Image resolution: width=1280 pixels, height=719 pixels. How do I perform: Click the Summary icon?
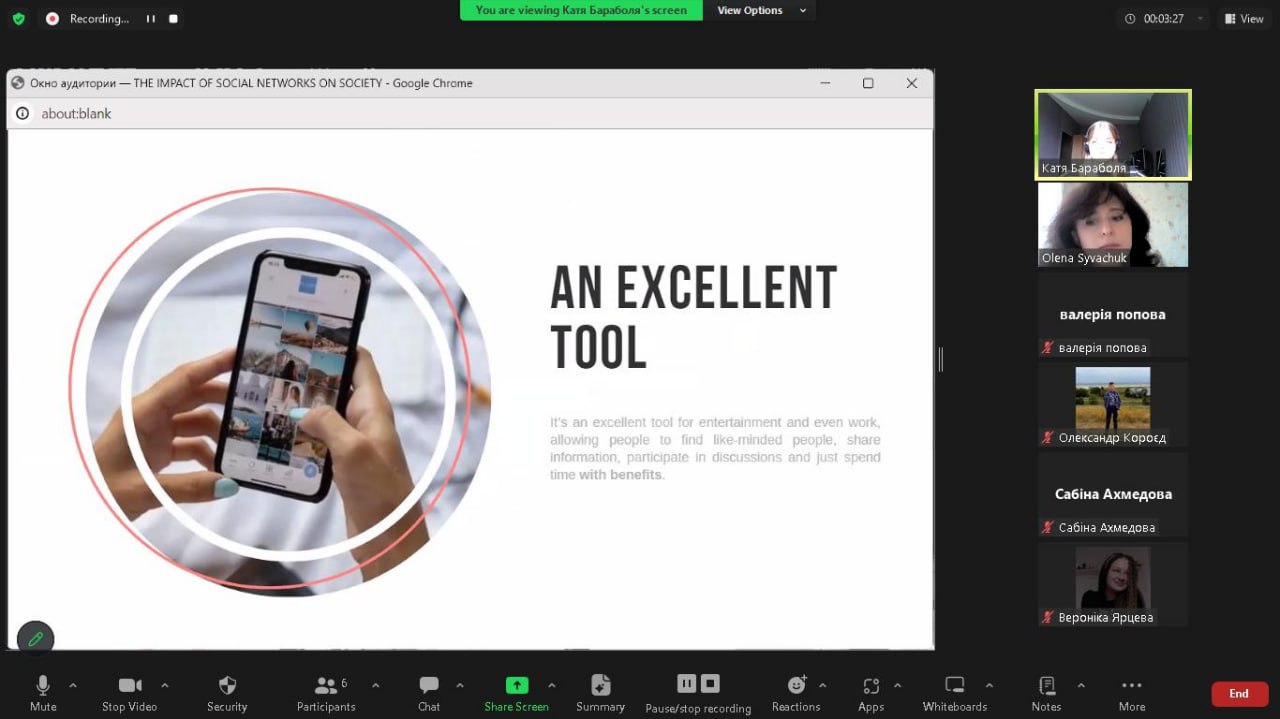600,686
